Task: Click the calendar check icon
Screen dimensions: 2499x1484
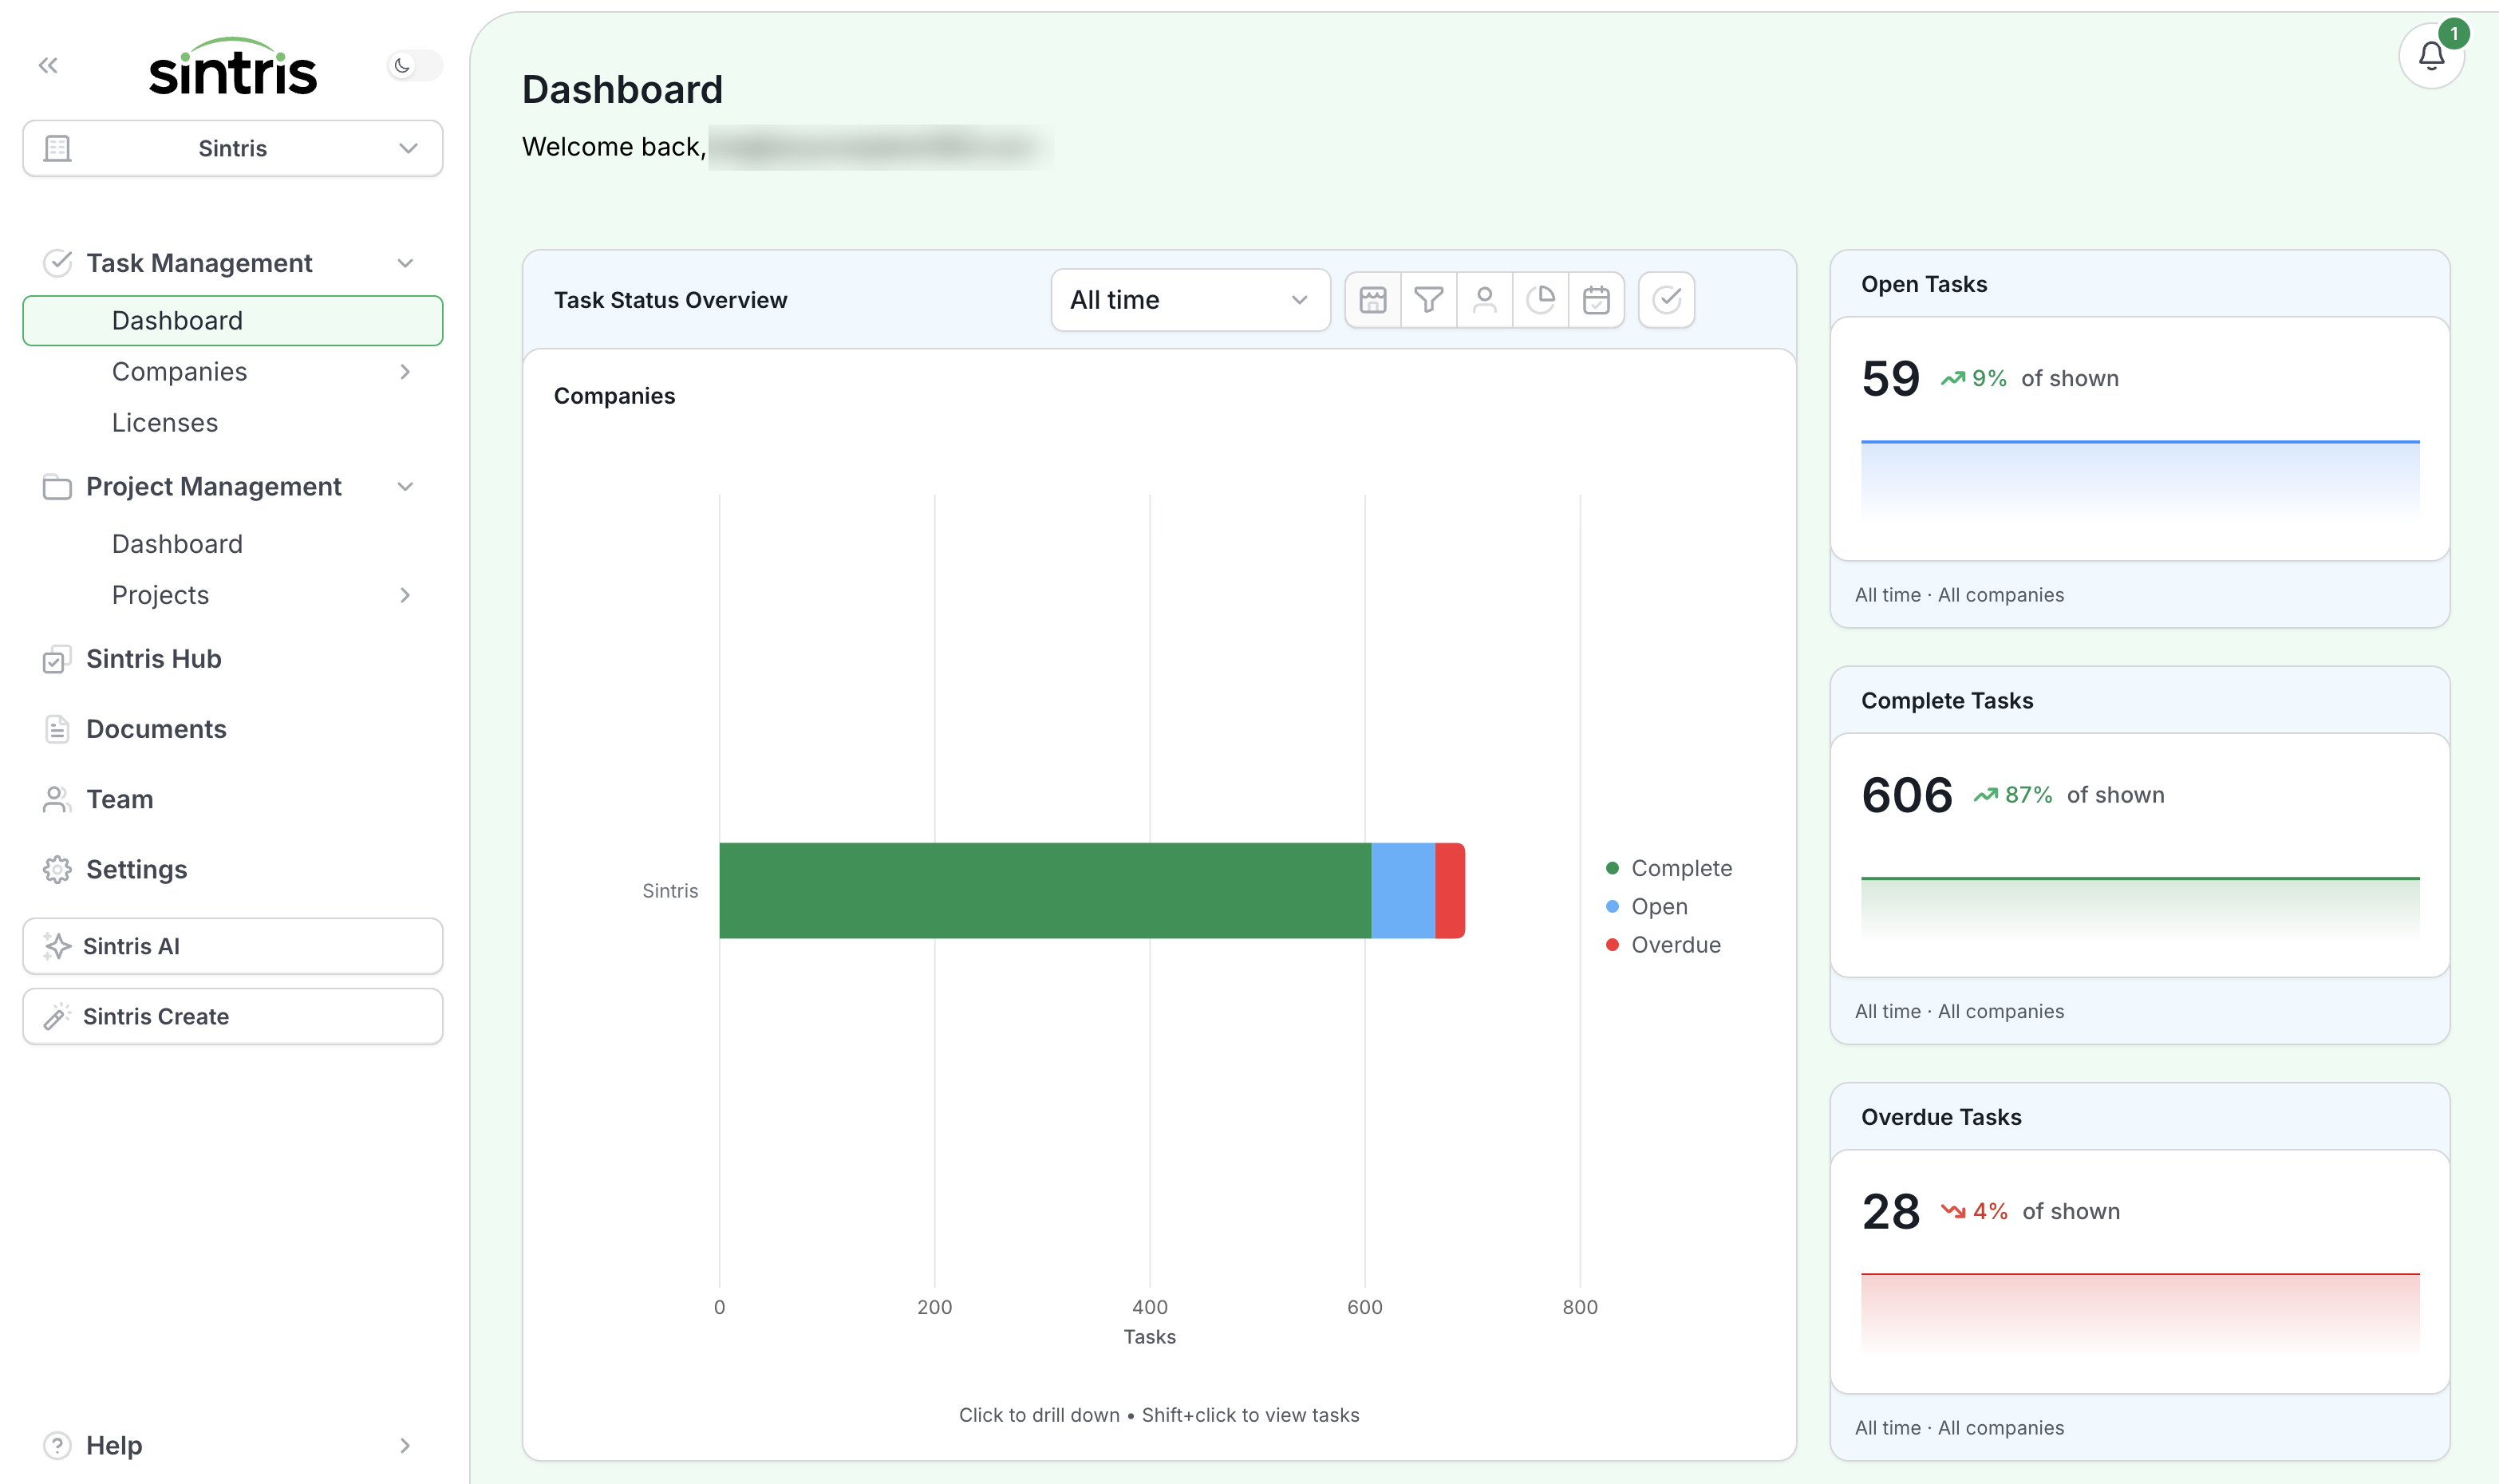Action: click(x=1597, y=300)
